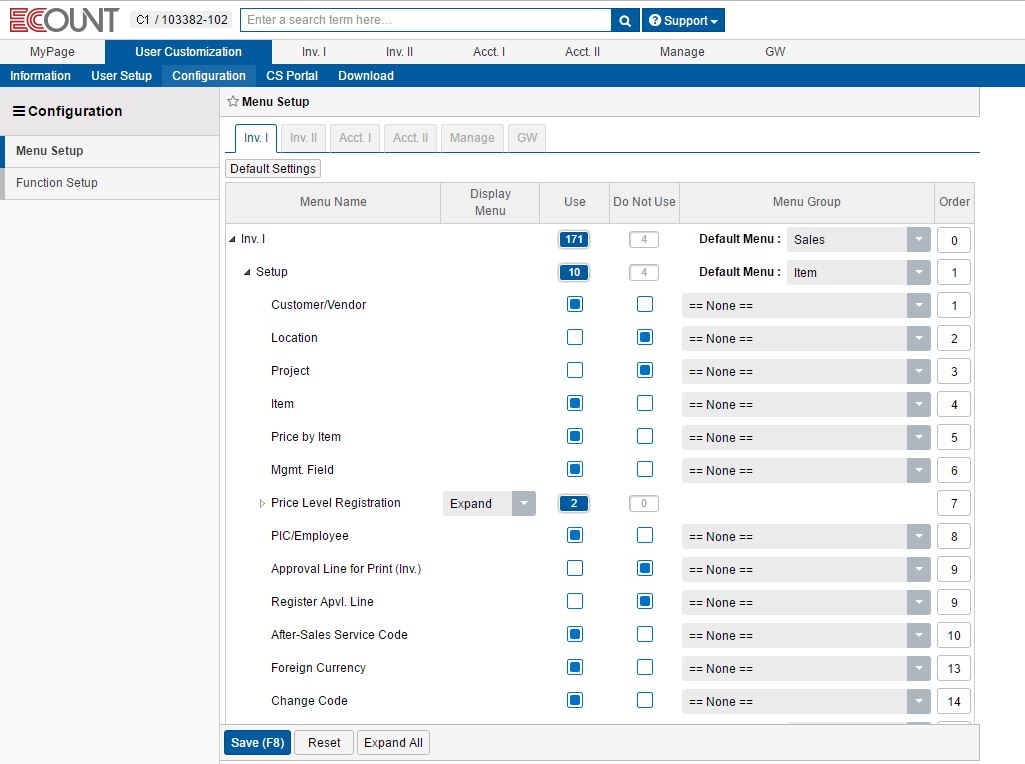
Task: Go to the Information submenu
Action: (41, 76)
